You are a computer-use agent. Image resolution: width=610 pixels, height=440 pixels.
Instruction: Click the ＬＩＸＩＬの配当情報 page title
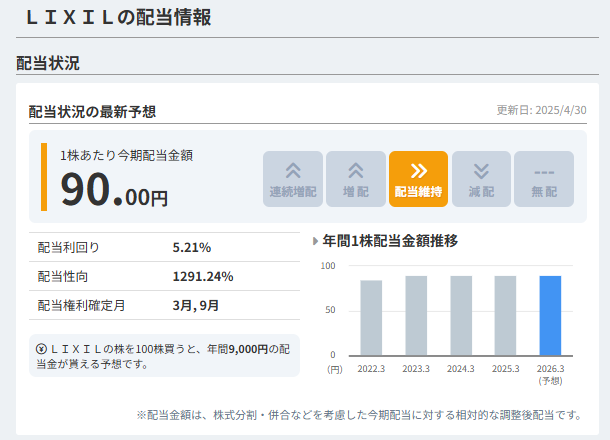(119, 18)
